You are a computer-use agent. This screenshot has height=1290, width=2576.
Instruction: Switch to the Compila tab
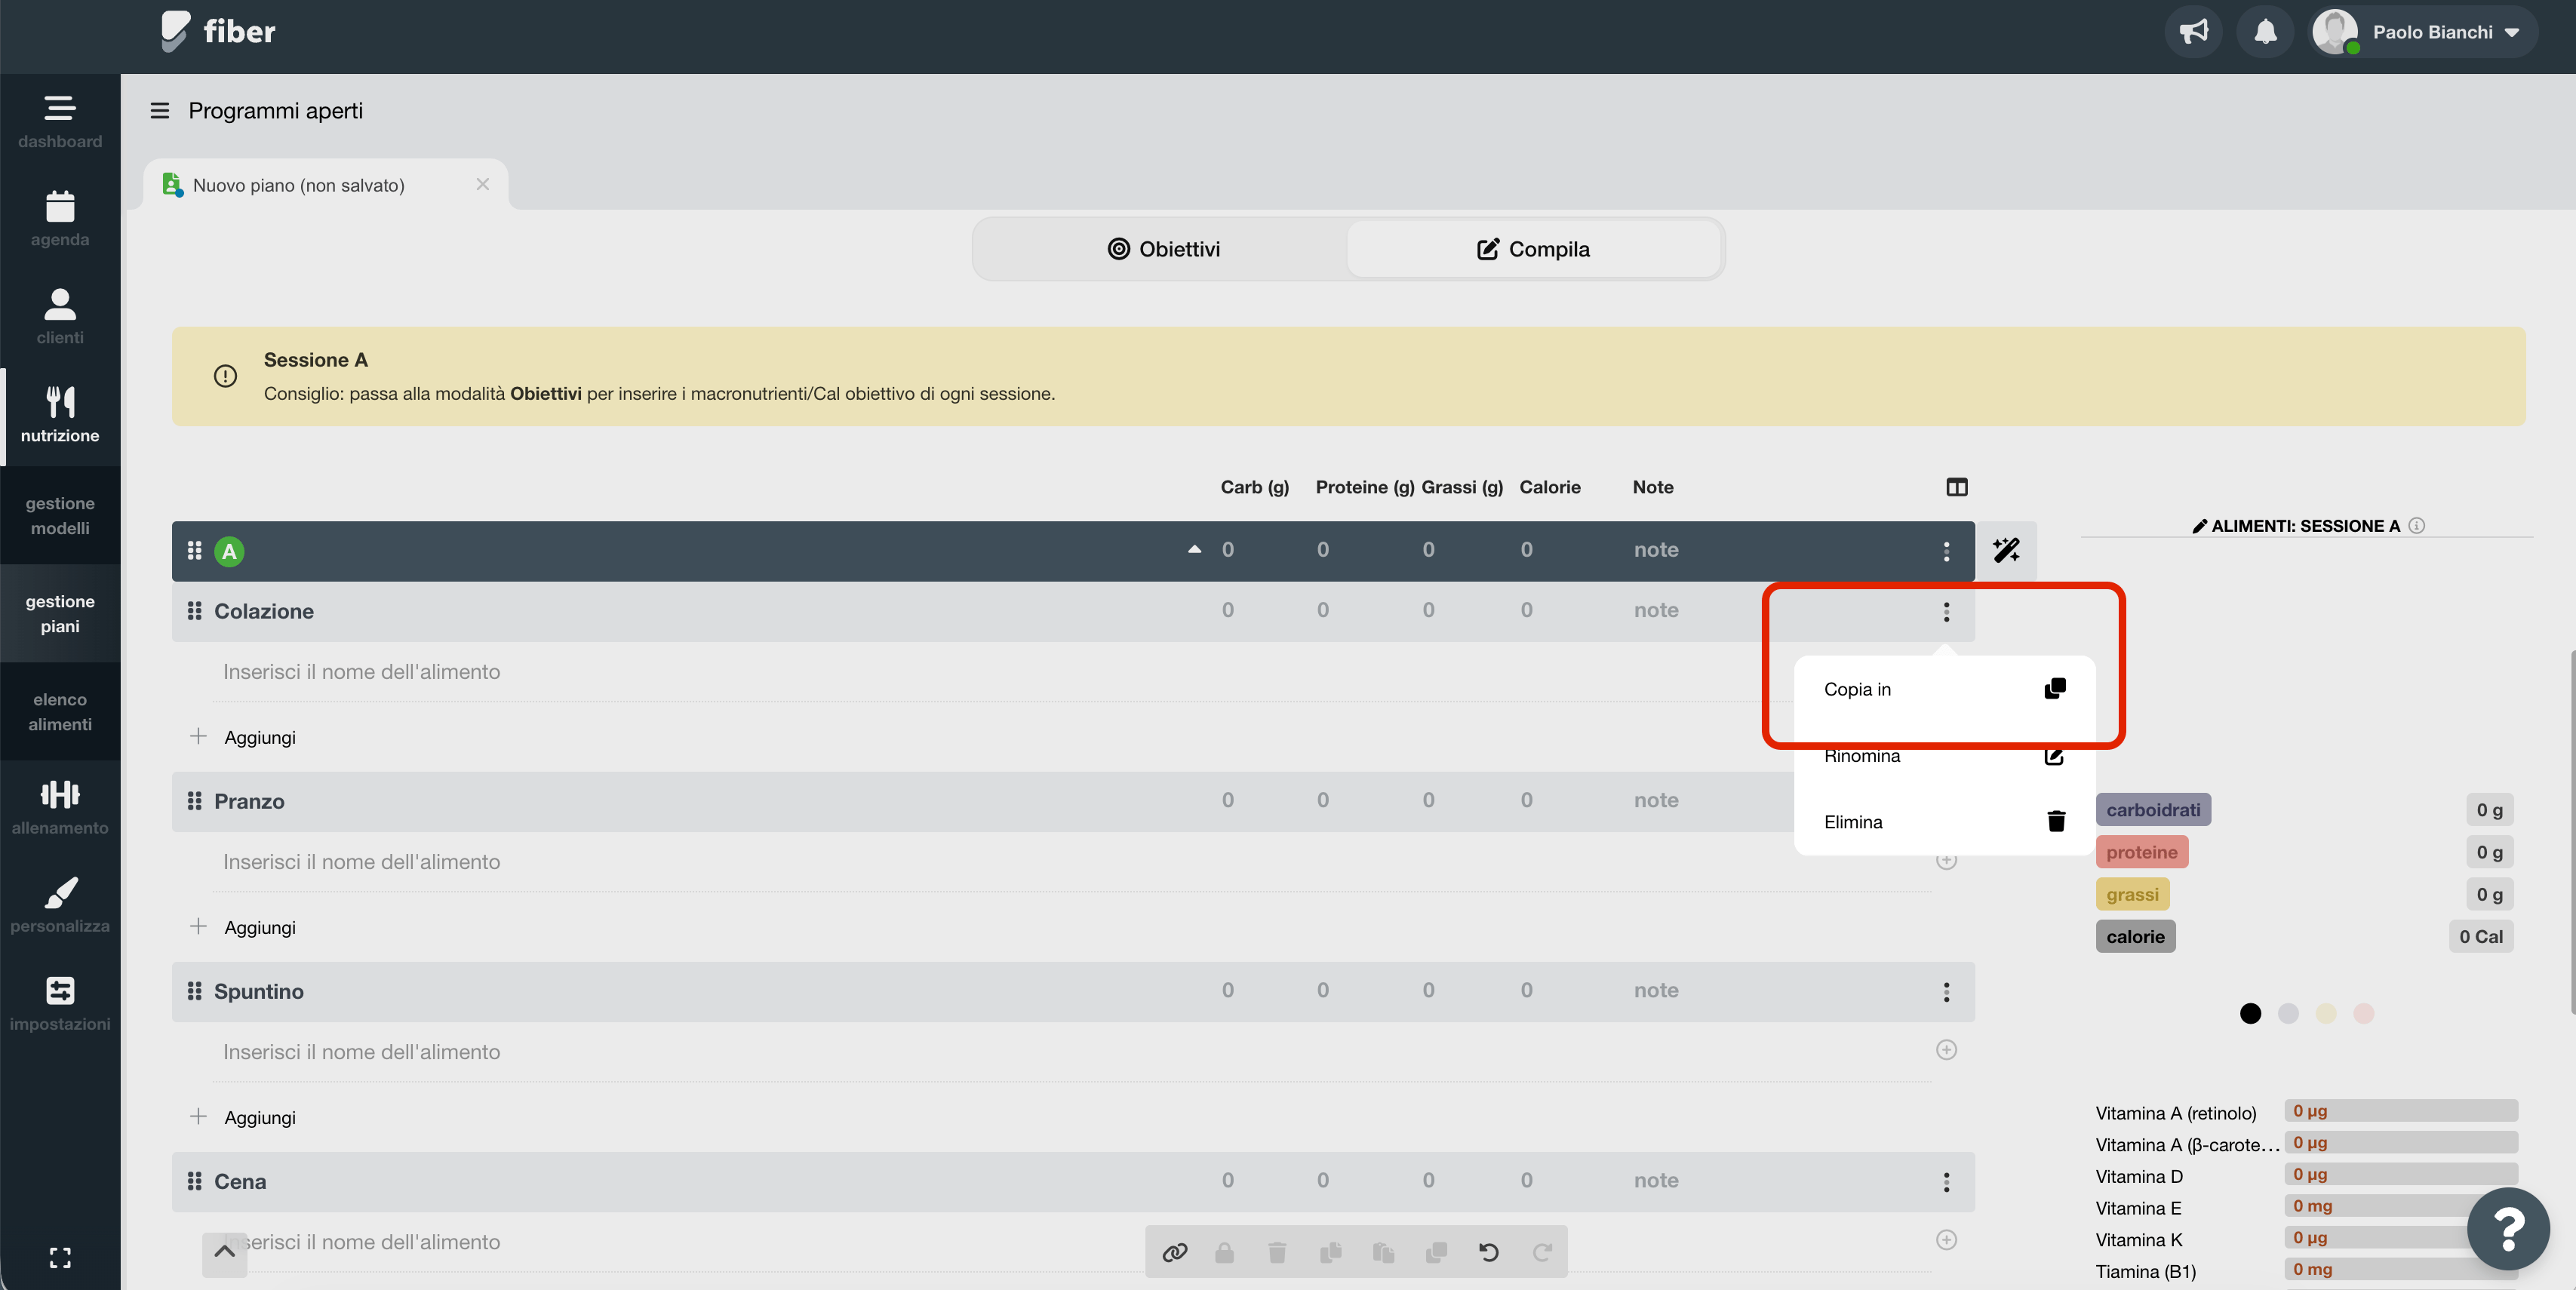click(1533, 249)
